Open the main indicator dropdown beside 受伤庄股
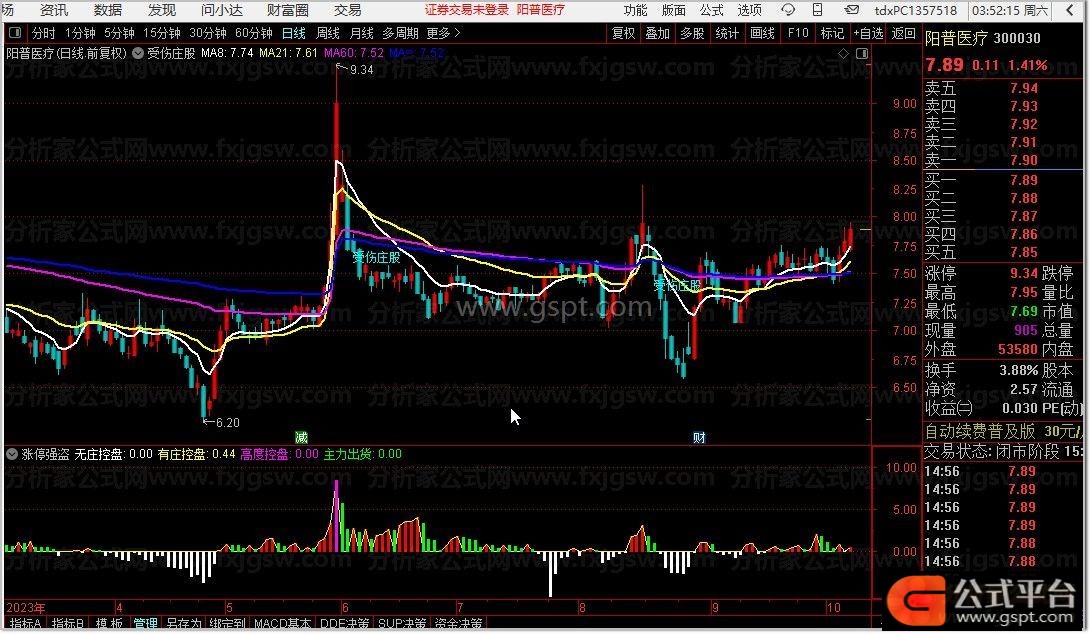The height and width of the screenshot is (634, 1092). point(137,53)
